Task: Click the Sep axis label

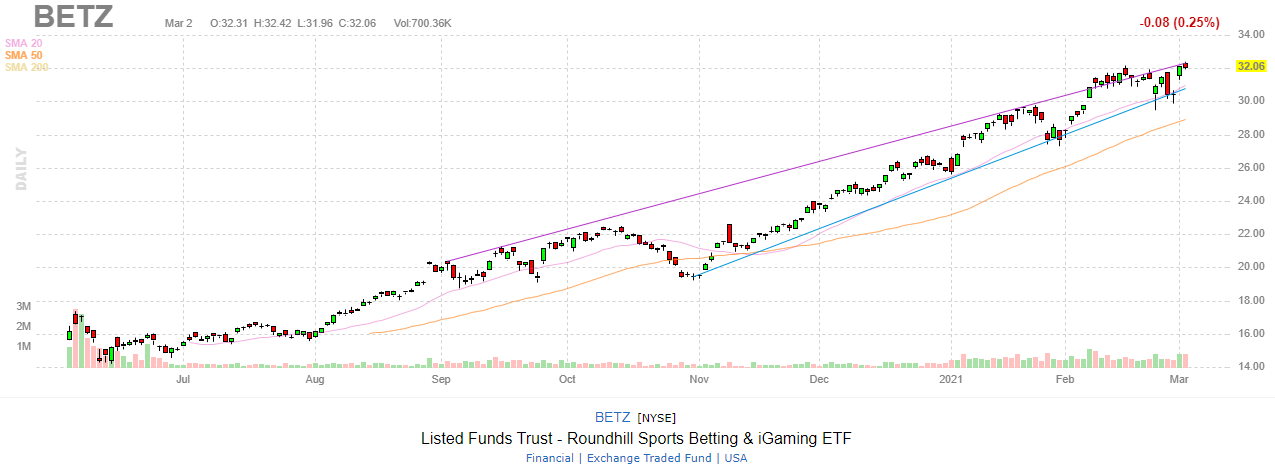Action: pyautogui.click(x=441, y=380)
